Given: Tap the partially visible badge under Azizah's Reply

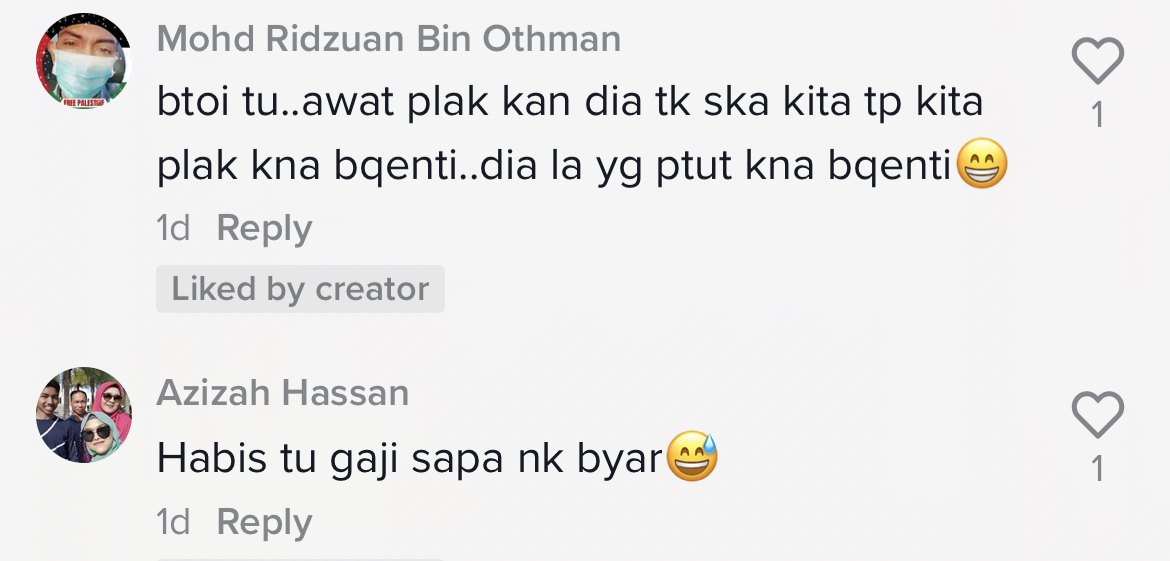Looking at the screenshot, I should point(300,557).
